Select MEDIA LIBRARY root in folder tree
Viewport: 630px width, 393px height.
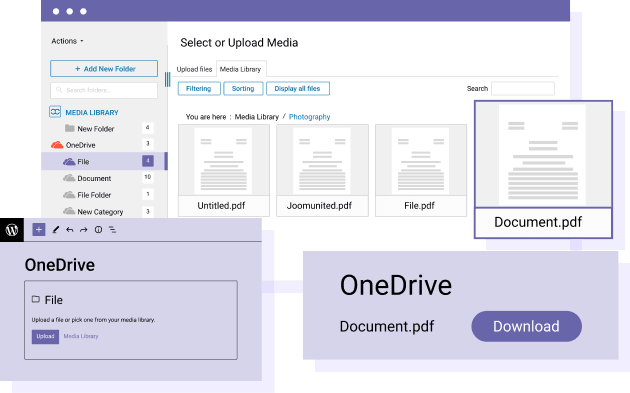coord(92,113)
